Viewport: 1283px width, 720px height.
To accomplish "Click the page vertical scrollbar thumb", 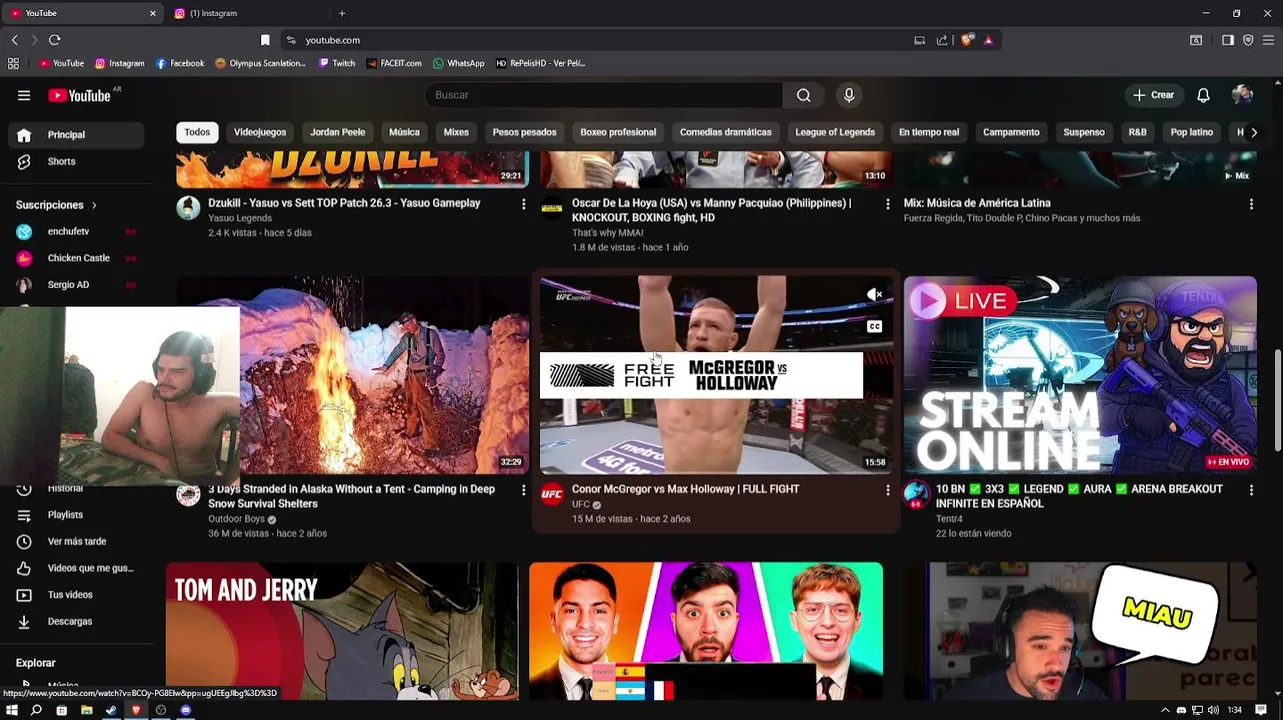I will (x=1277, y=400).
